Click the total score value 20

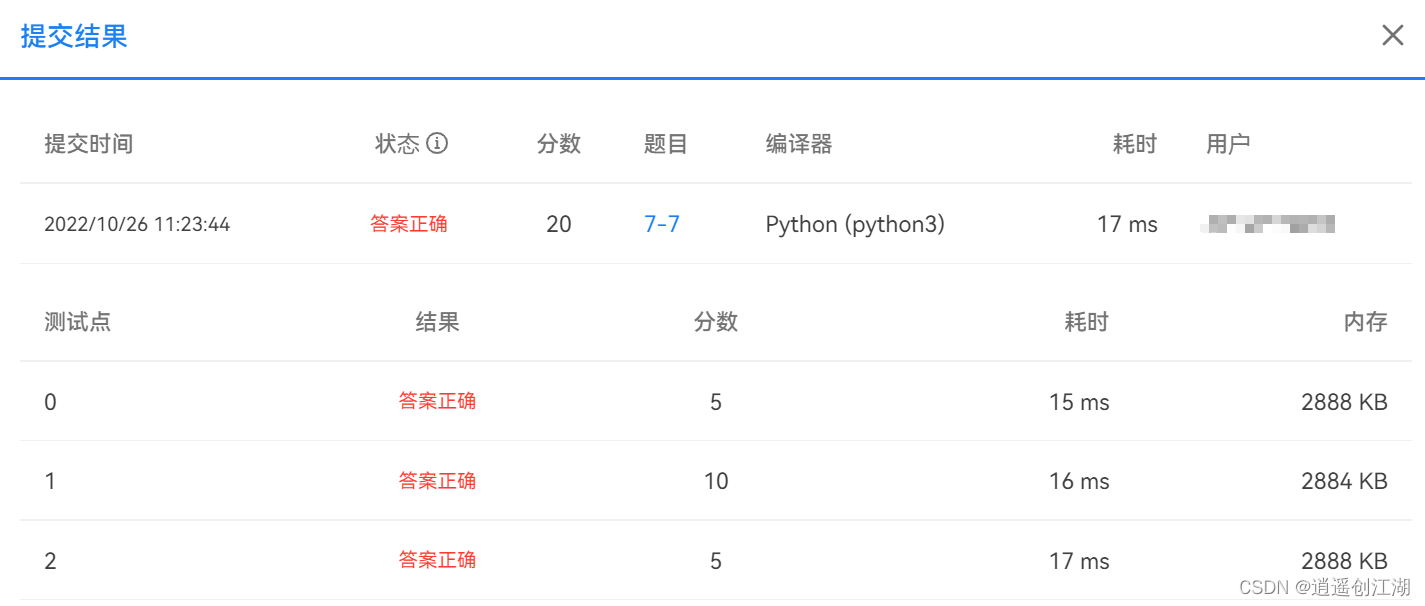pos(558,224)
